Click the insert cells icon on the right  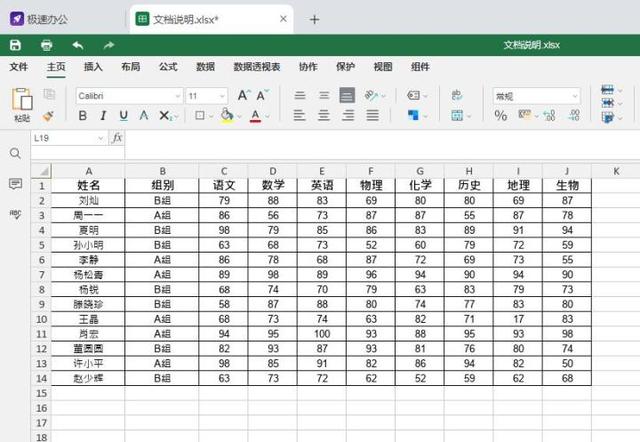tap(607, 90)
